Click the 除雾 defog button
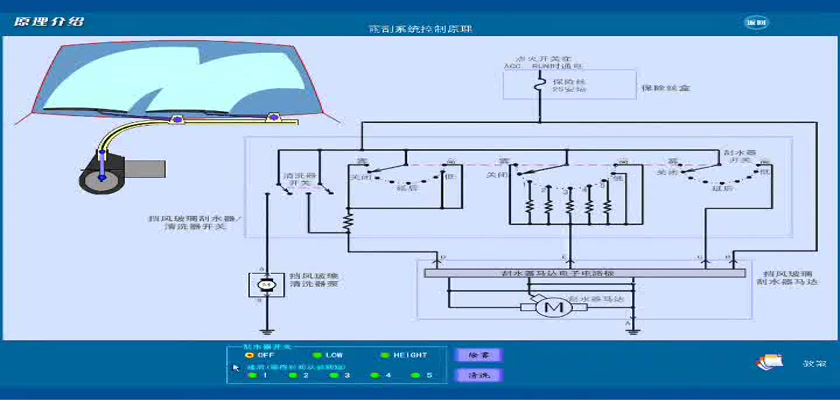 tap(479, 355)
